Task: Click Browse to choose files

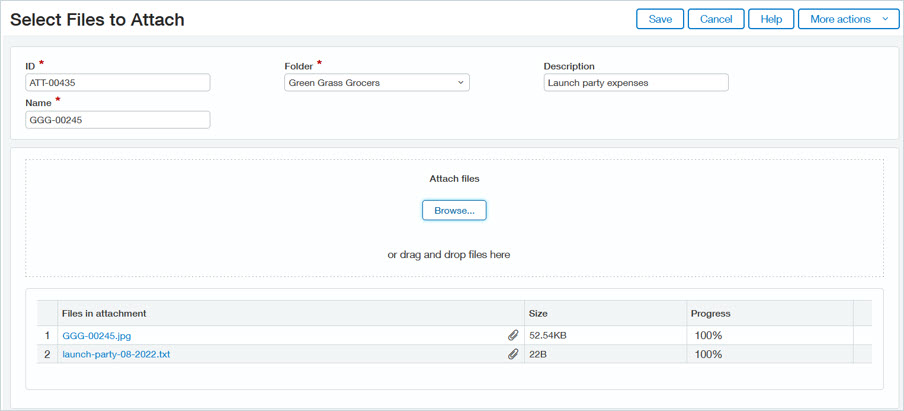Action: (x=454, y=211)
